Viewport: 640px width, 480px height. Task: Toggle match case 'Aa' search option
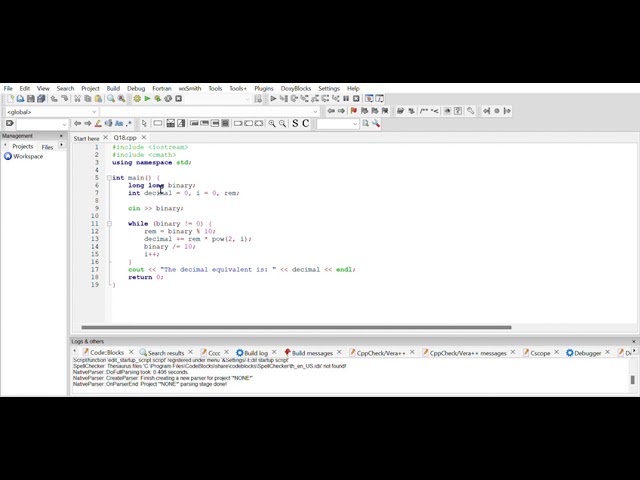pyautogui.click(x=119, y=124)
